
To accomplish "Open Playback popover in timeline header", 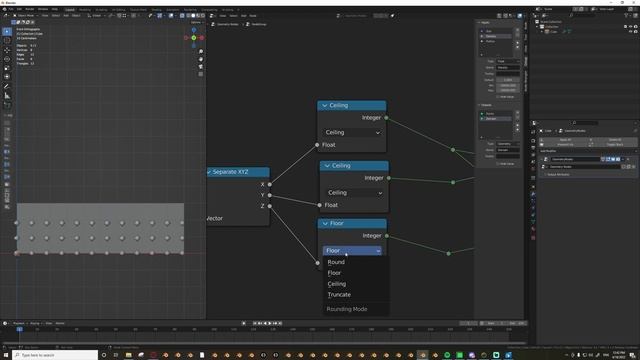I will click(19, 323).
